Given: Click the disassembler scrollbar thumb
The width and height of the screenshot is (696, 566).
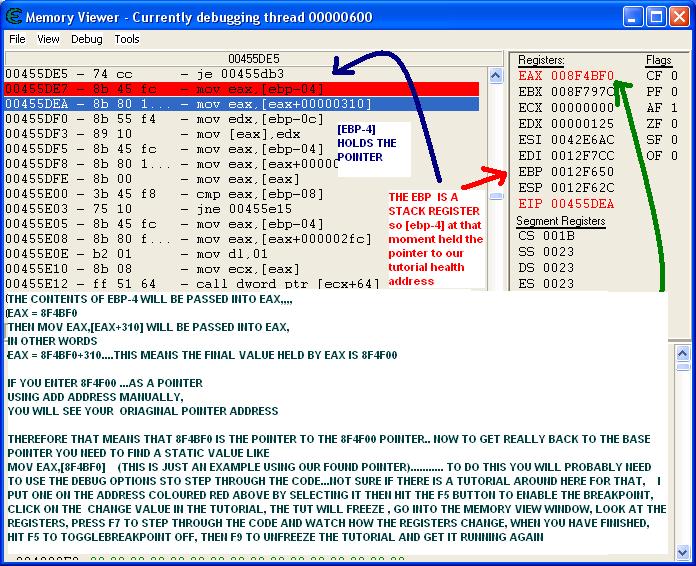Looking at the screenshot, I should pyautogui.click(x=495, y=196).
